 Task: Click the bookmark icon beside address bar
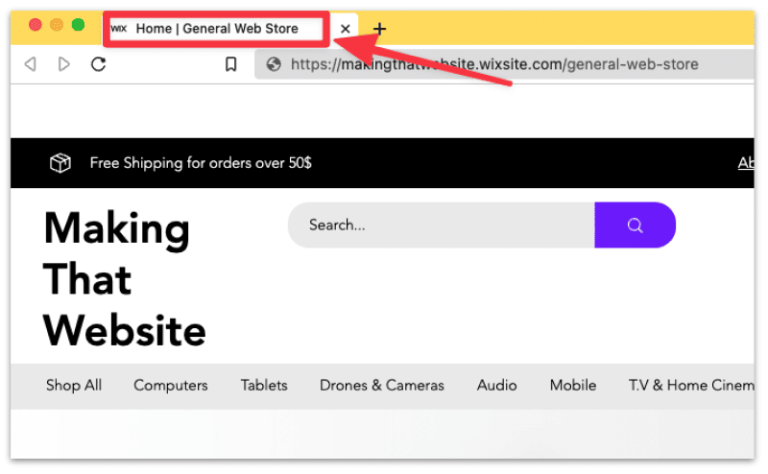(x=231, y=64)
